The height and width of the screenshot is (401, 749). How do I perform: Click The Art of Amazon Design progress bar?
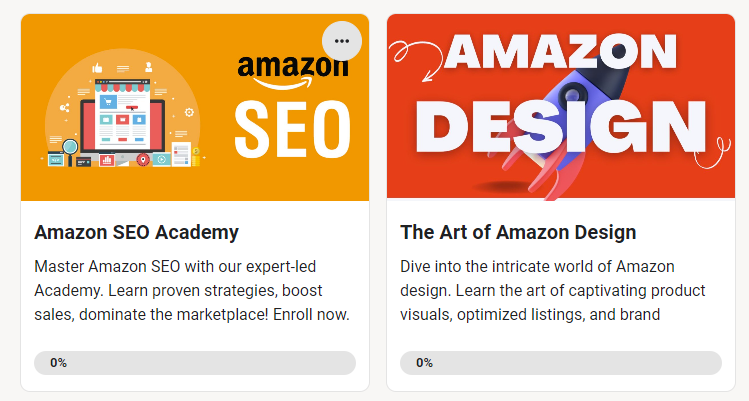tap(561, 363)
